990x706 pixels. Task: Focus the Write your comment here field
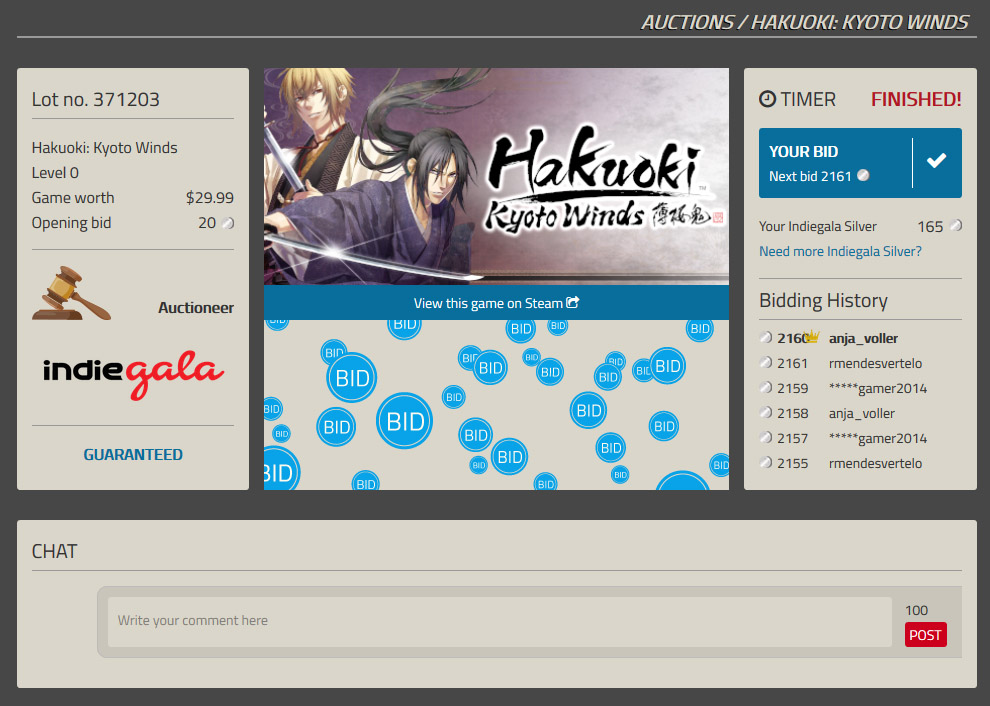coord(499,622)
